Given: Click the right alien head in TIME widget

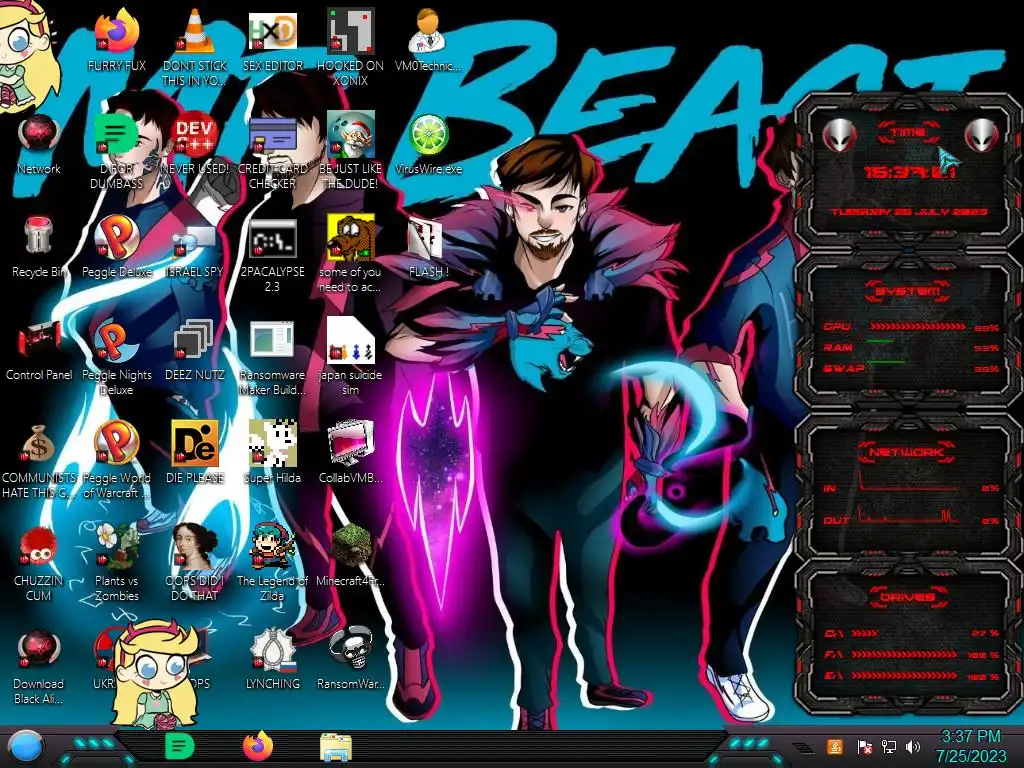Looking at the screenshot, I should (x=982, y=136).
